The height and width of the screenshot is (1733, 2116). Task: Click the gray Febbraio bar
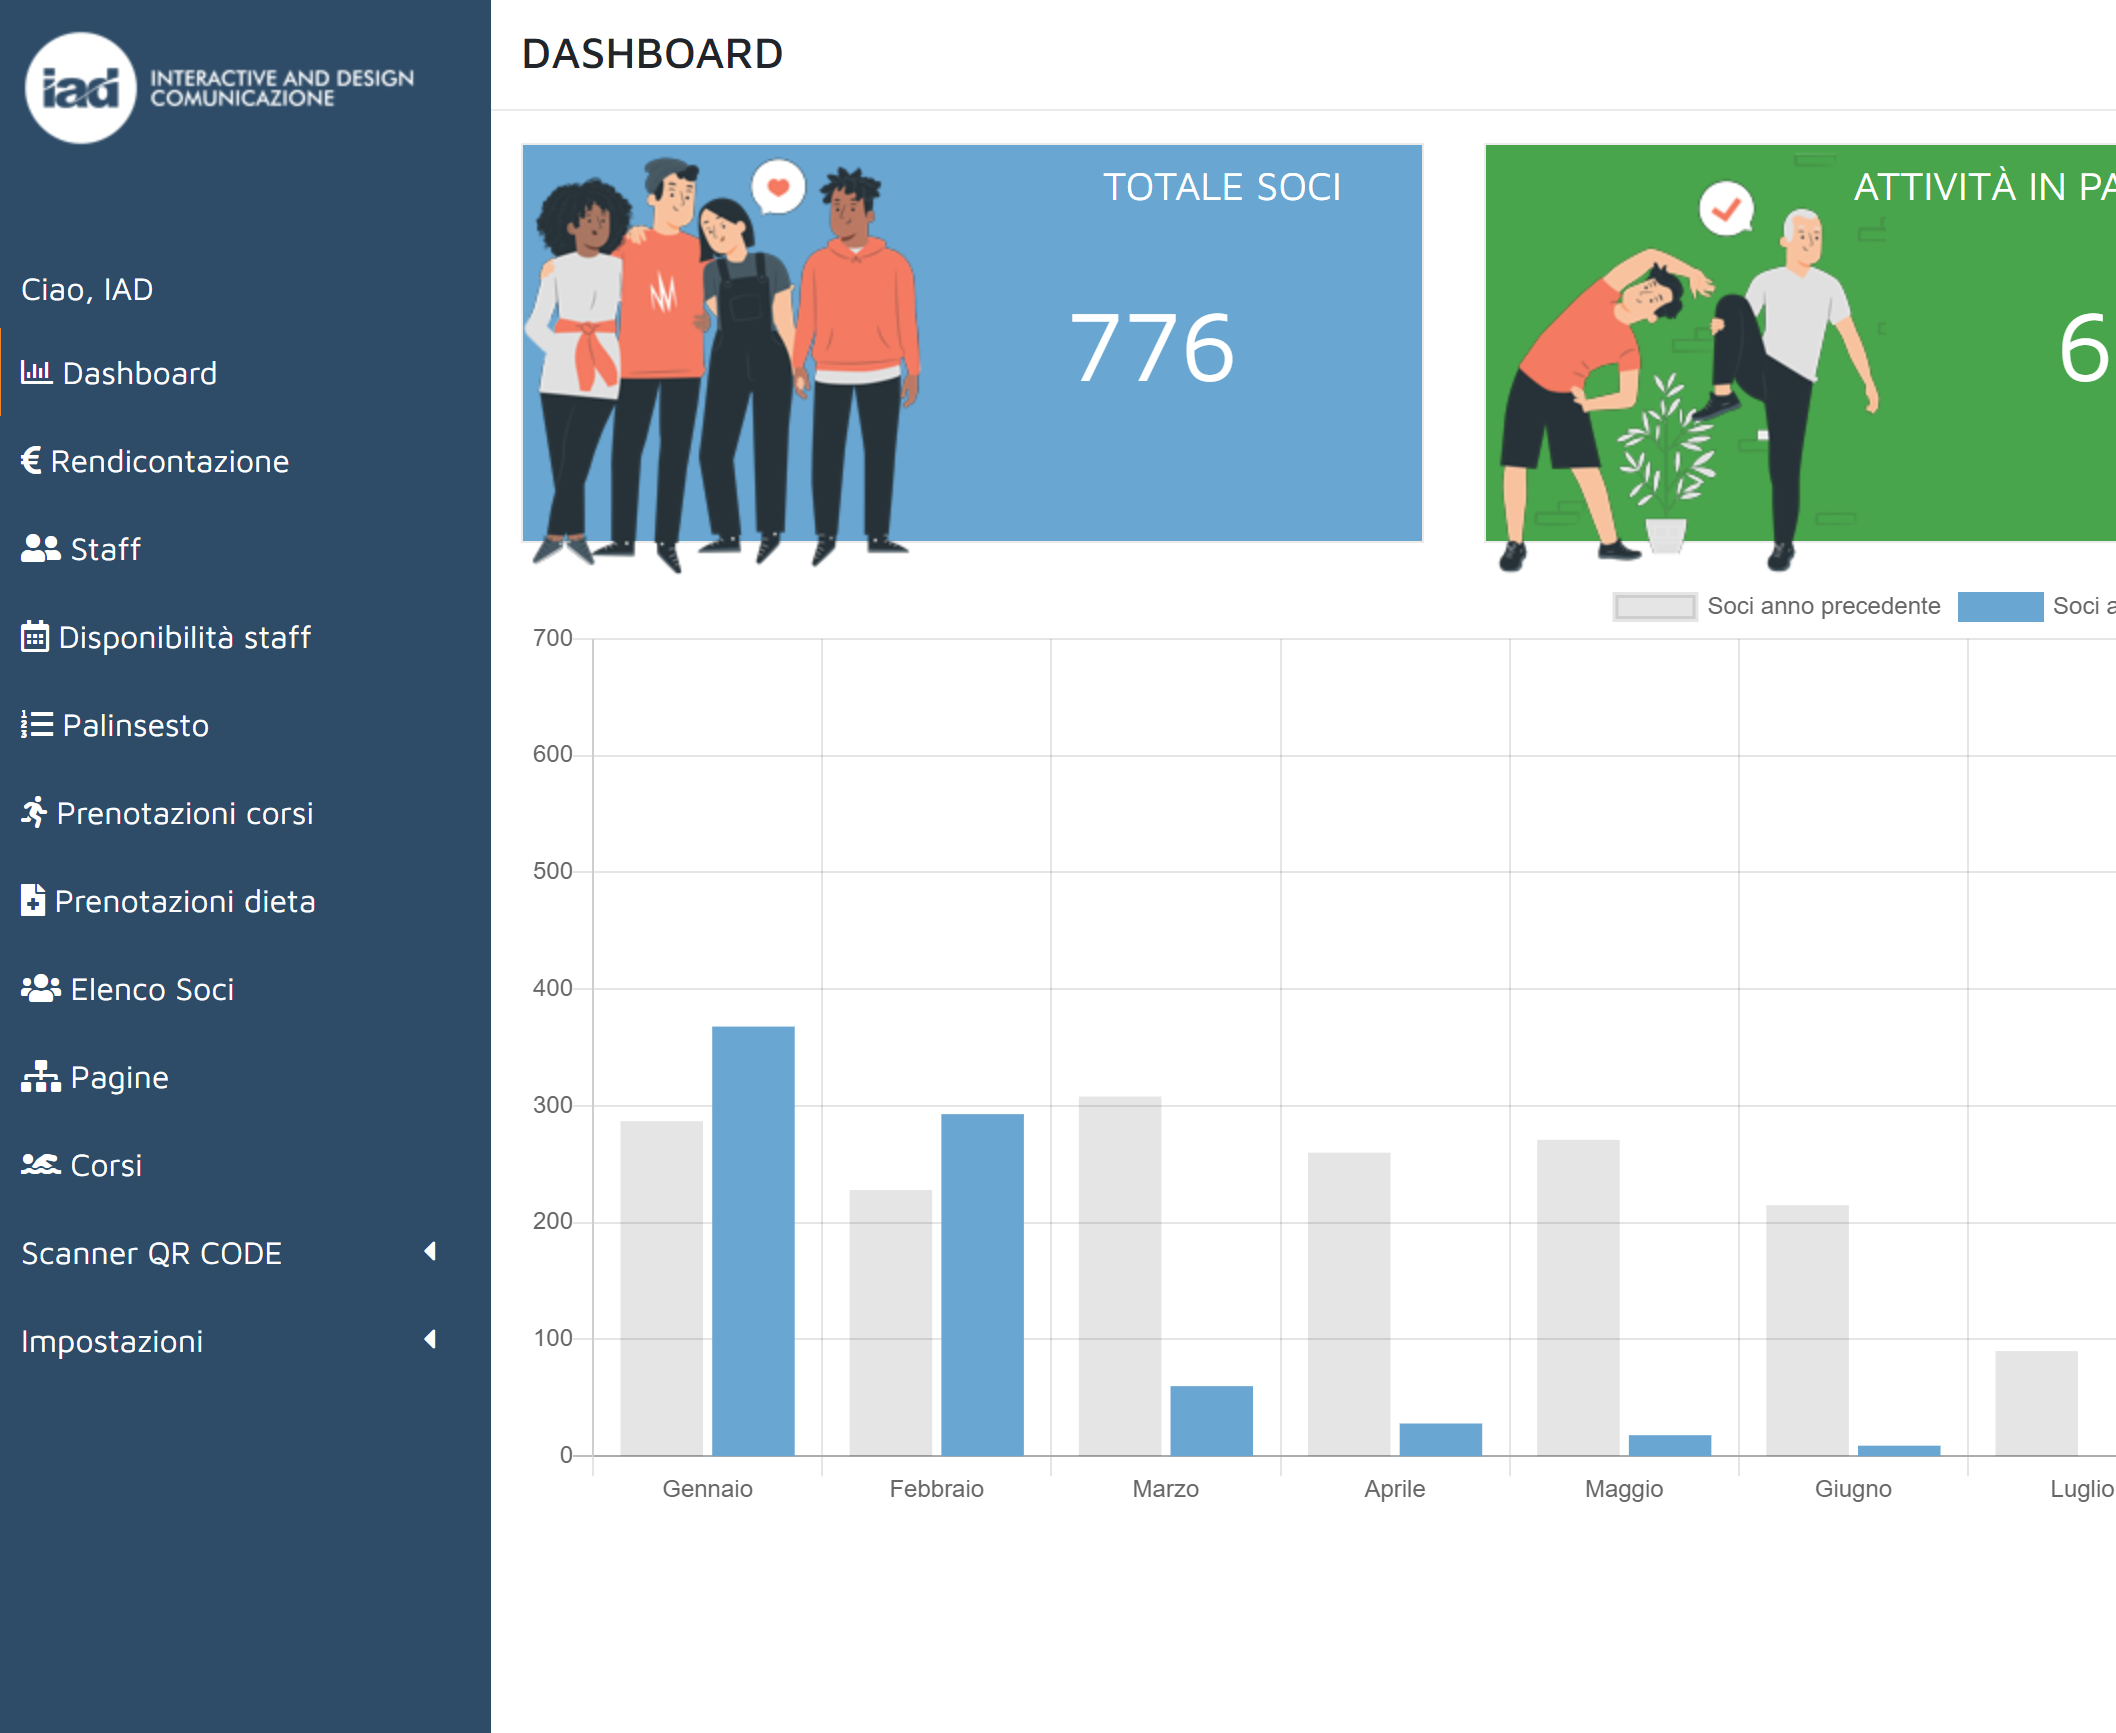click(890, 1322)
